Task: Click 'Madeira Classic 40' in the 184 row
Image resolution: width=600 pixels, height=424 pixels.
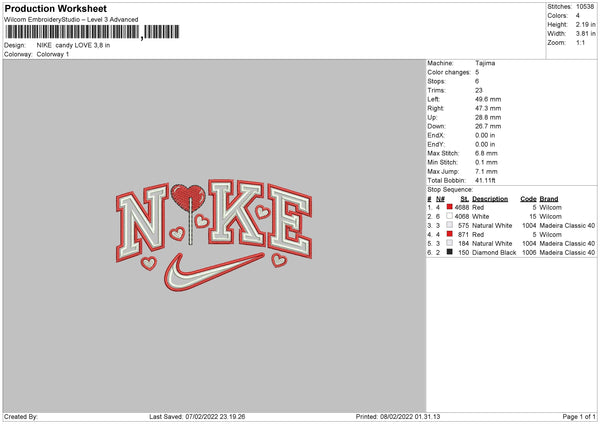Action: click(x=567, y=243)
